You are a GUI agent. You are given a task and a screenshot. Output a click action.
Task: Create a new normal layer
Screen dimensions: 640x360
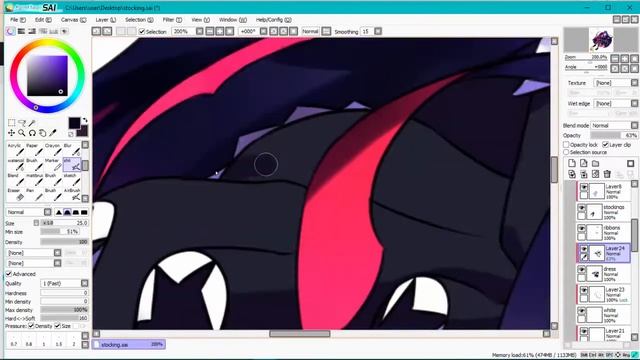572,163
